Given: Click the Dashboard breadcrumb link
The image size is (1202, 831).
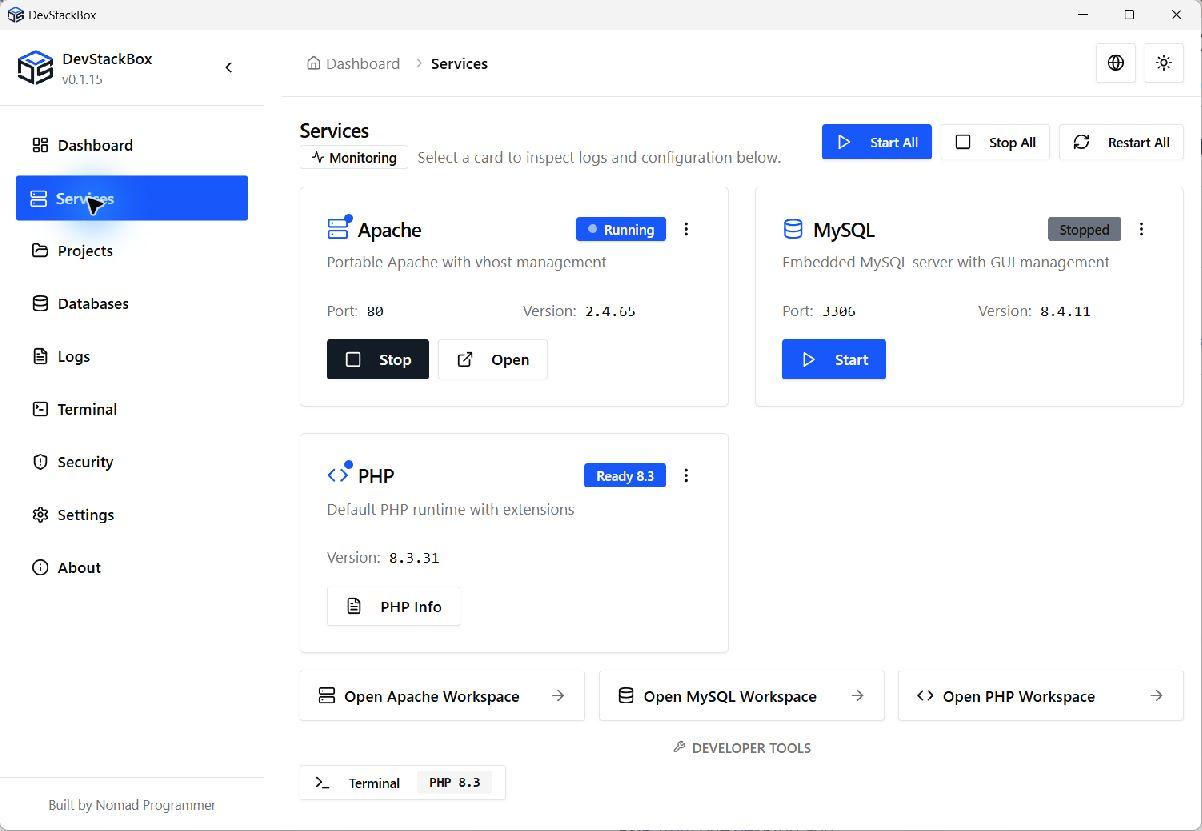Looking at the screenshot, I should point(362,63).
